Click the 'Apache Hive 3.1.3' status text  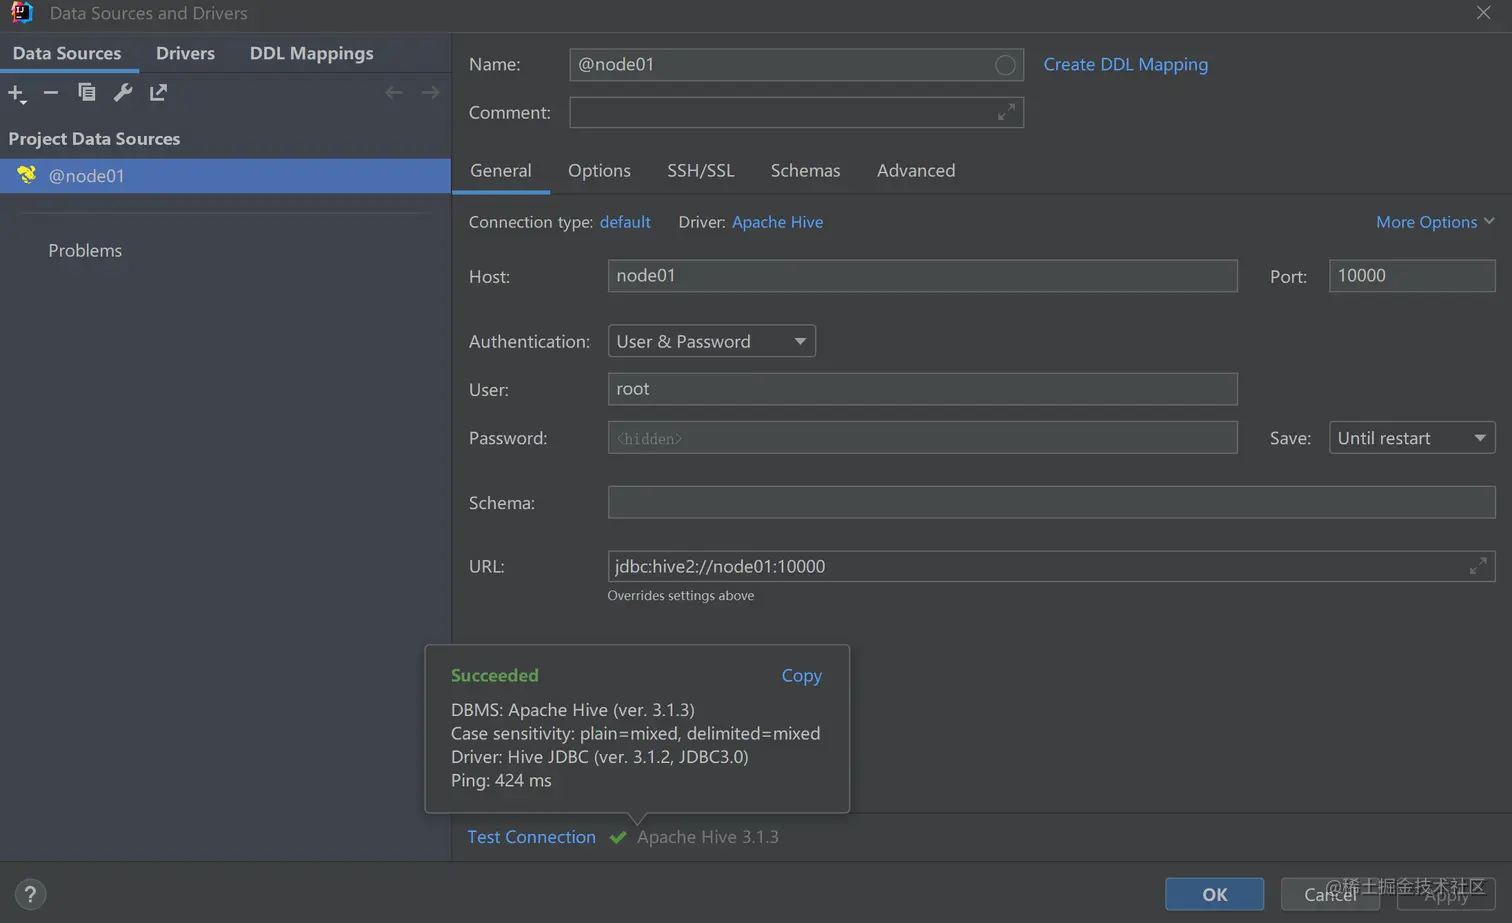[707, 837]
